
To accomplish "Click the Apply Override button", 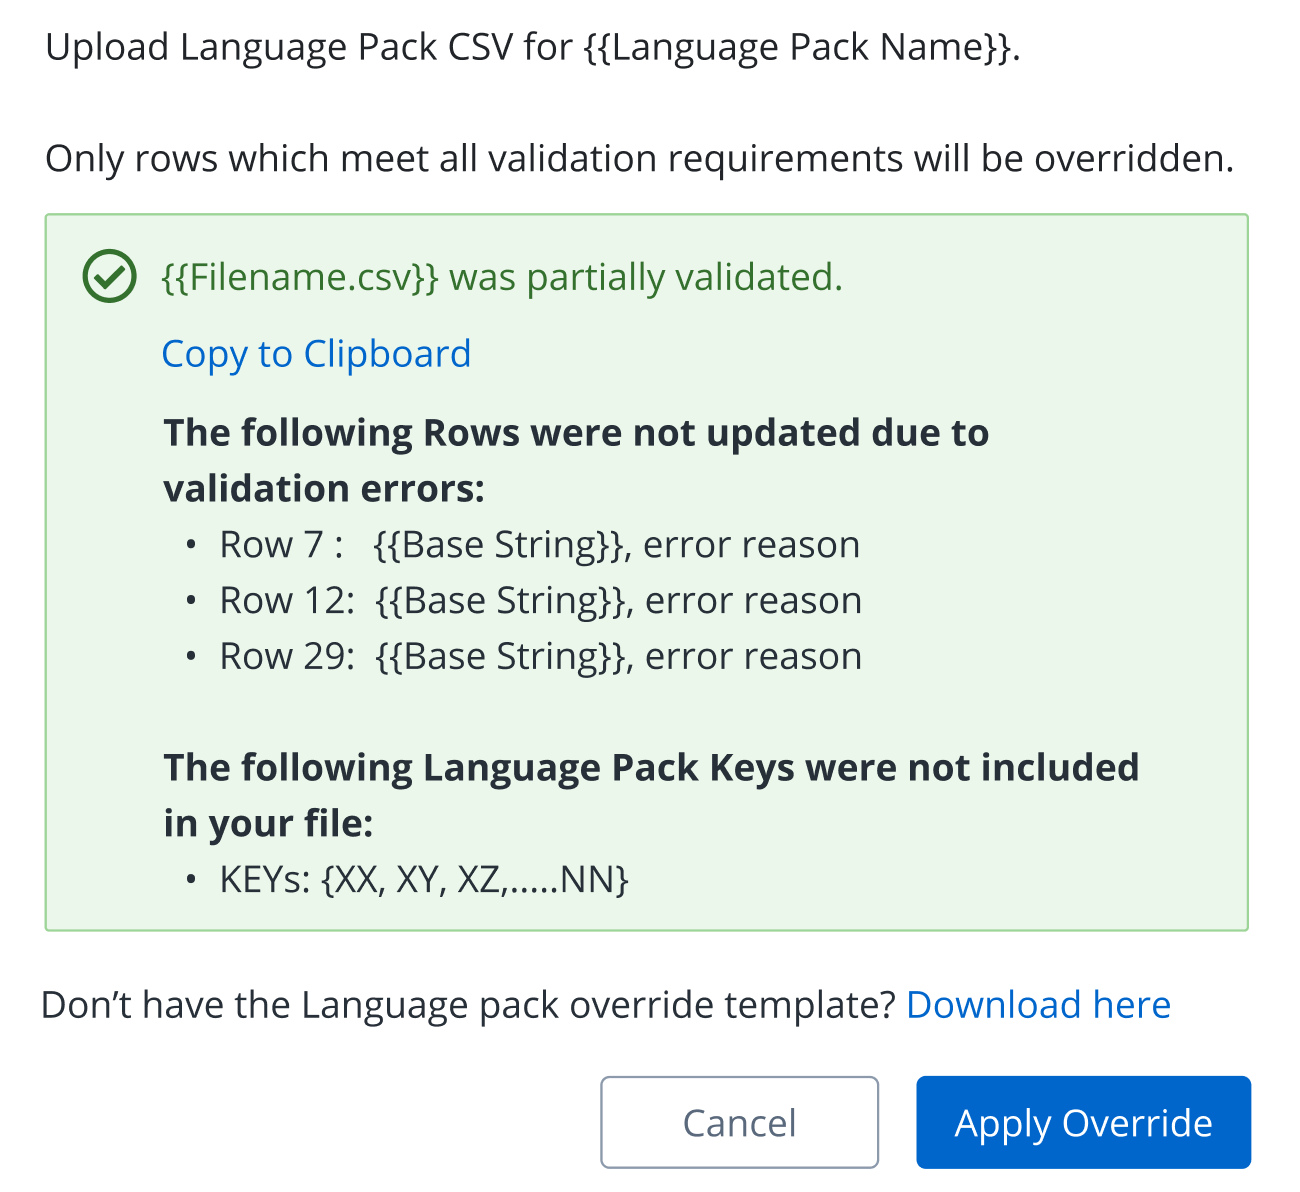I will (1083, 1123).
